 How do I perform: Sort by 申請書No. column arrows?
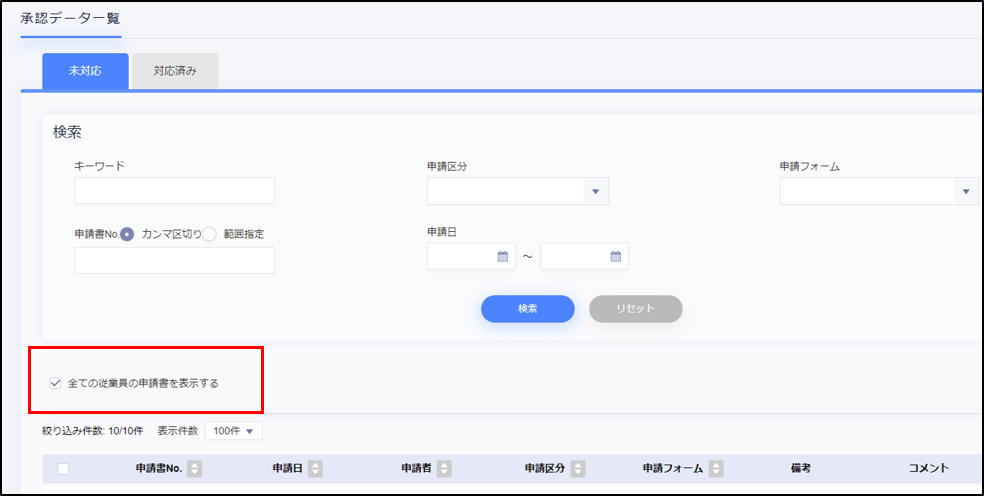coord(195,468)
